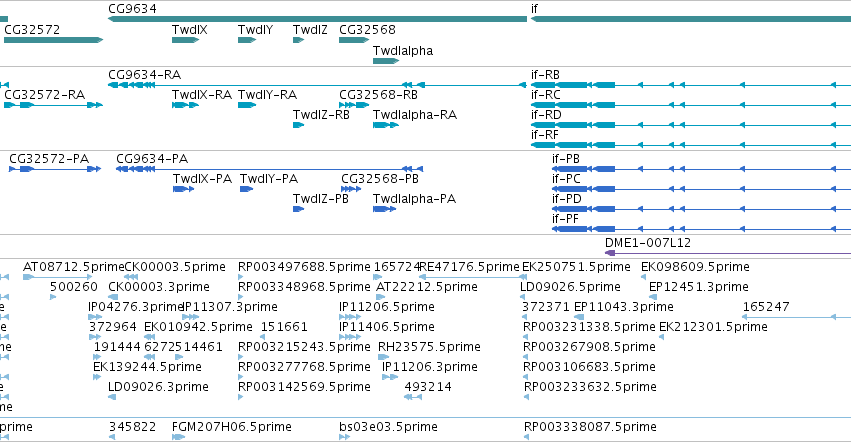Click the 372964 feature label
851x442 pixels.
[x=112, y=327]
